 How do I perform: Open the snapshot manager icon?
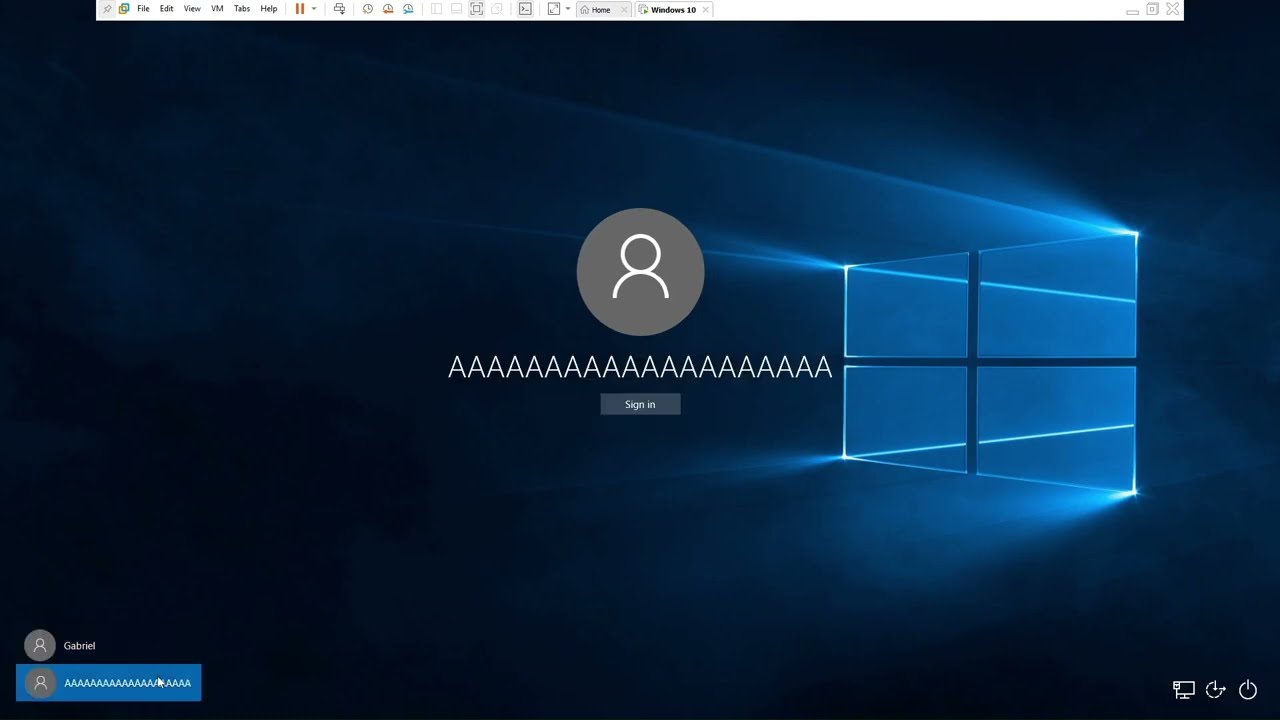[408, 9]
